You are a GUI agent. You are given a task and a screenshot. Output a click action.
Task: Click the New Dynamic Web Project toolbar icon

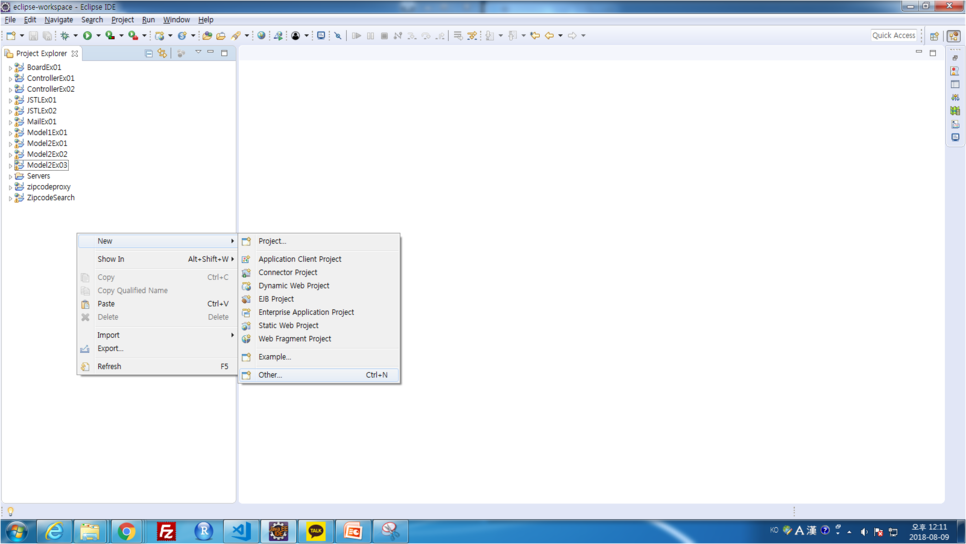pyautogui.click(x=160, y=36)
